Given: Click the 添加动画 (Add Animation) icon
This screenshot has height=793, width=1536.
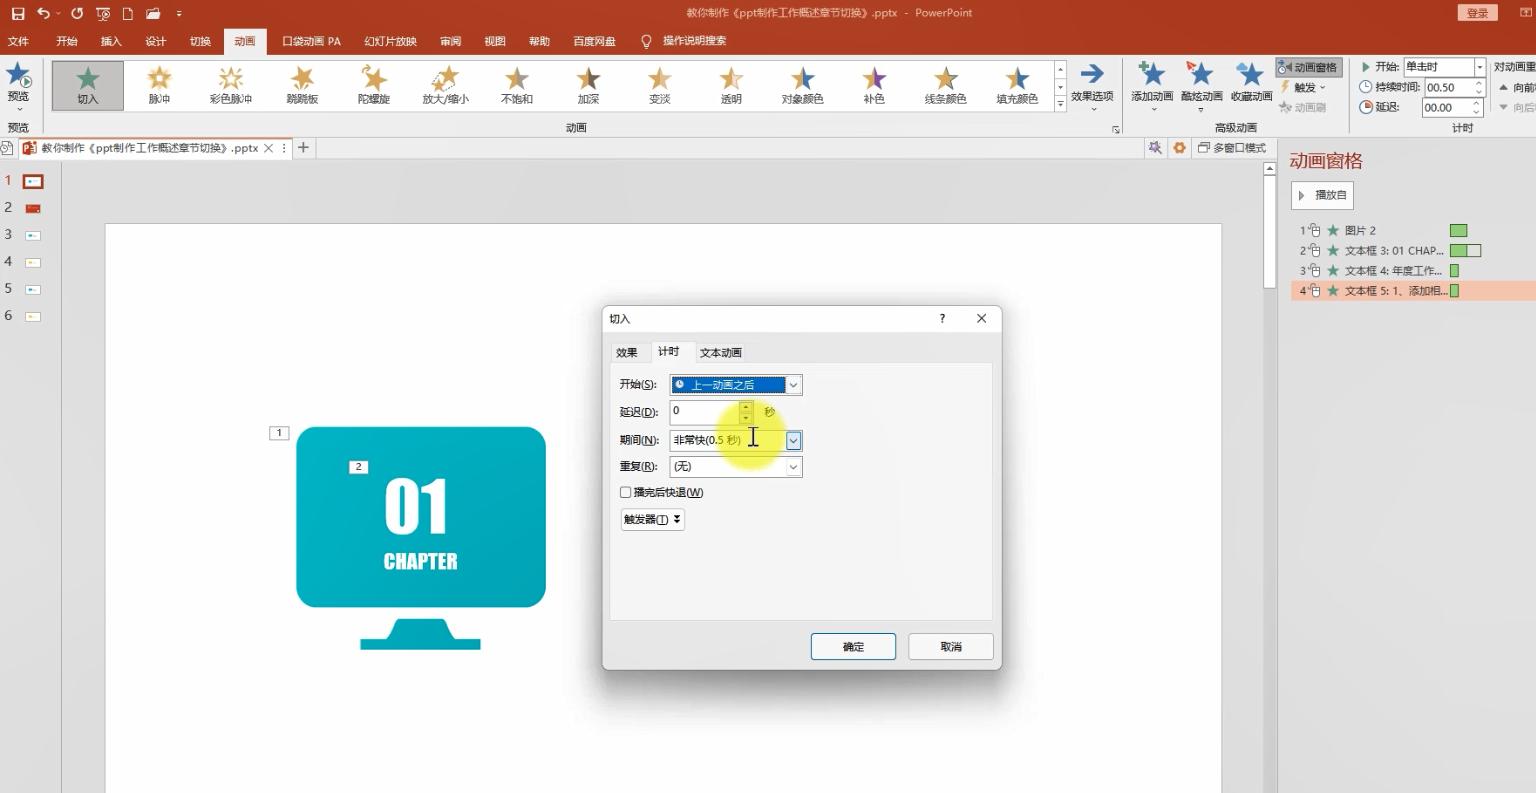Looking at the screenshot, I should tap(1152, 78).
